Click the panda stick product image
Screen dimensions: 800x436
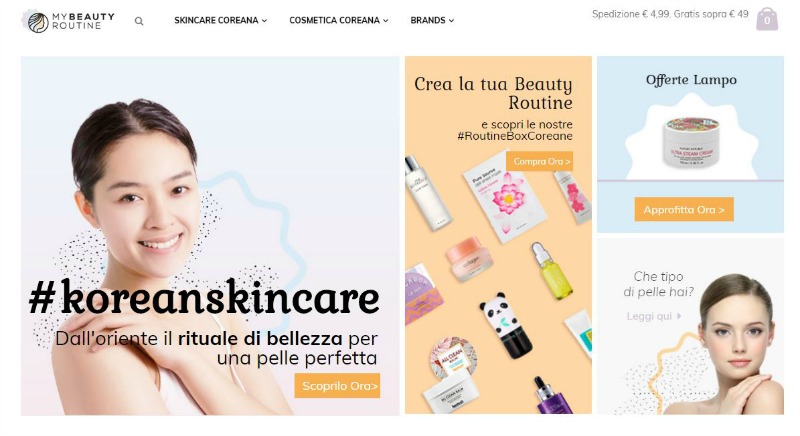[504, 324]
